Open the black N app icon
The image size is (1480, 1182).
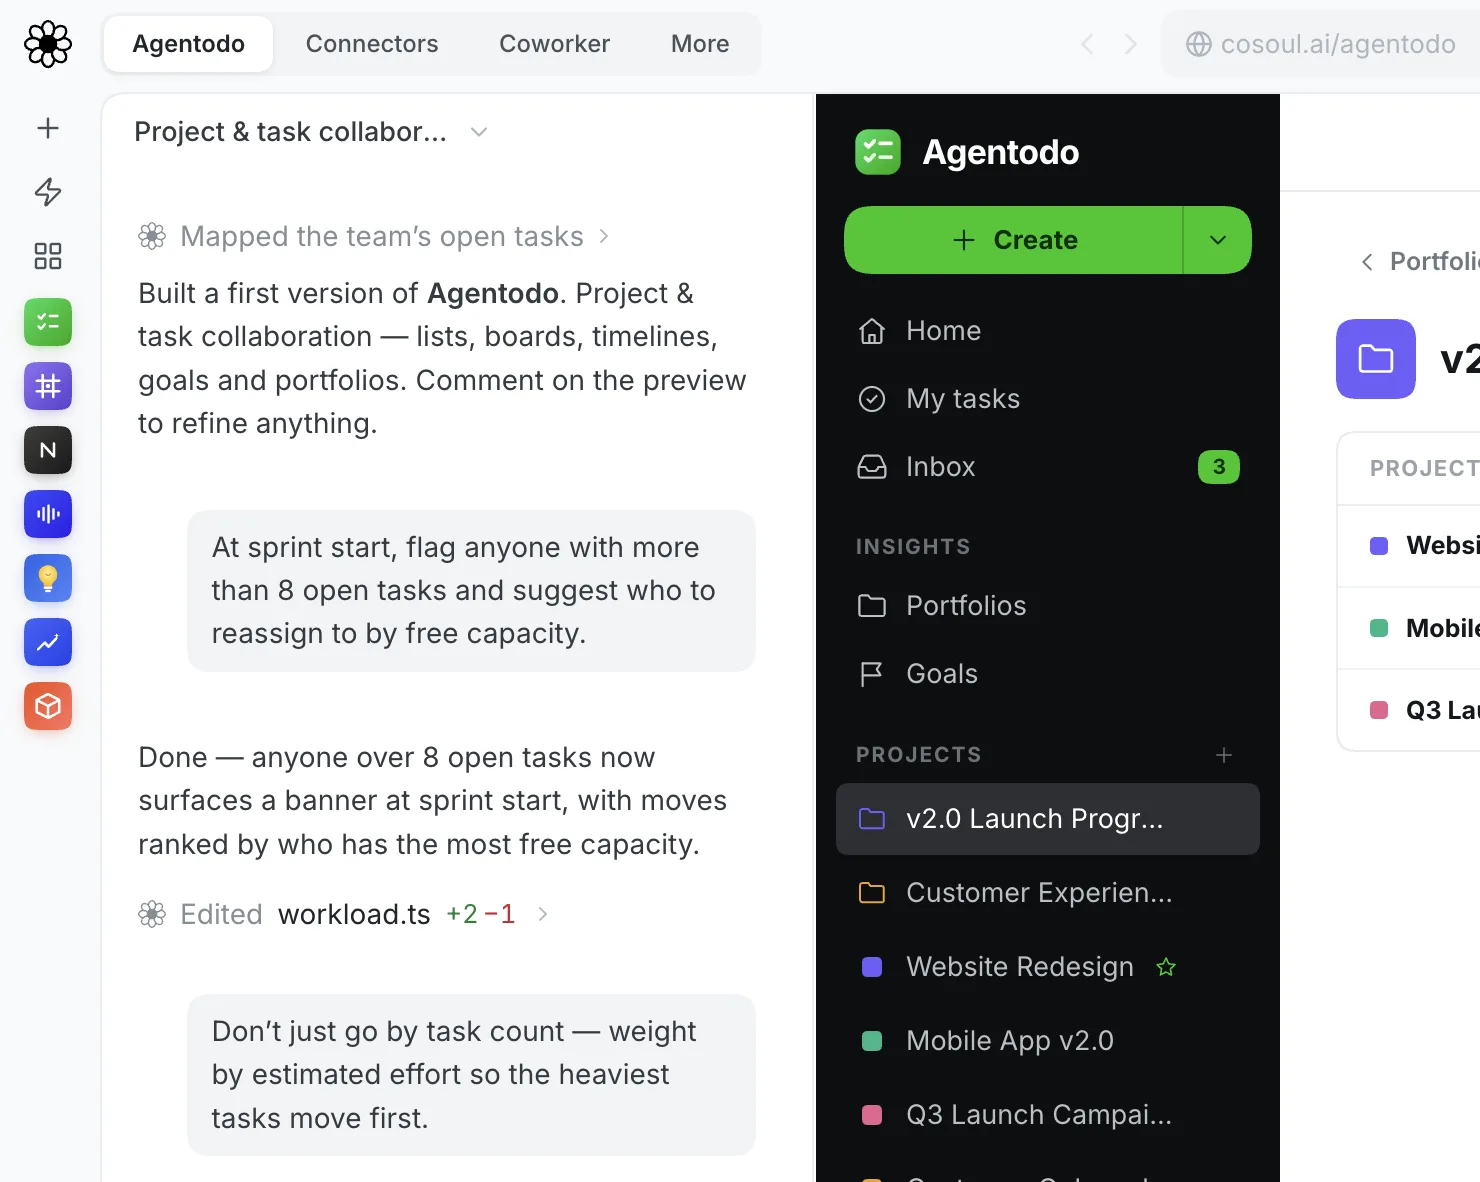pos(48,450)
